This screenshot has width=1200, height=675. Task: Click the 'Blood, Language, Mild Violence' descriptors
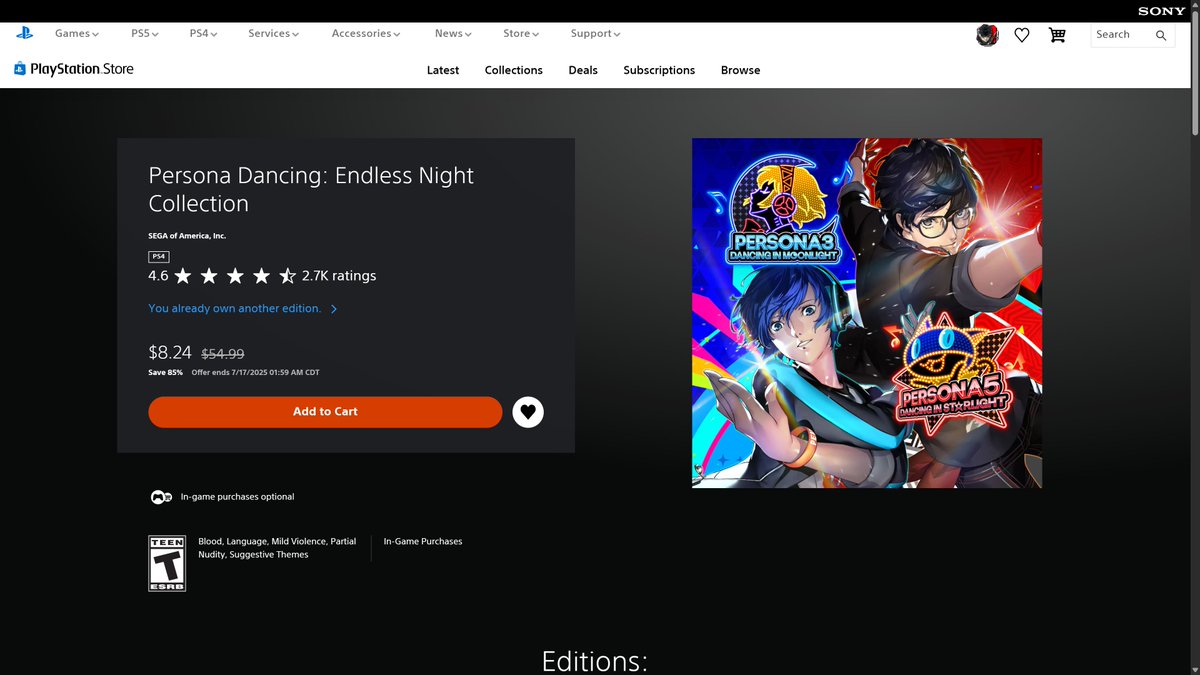coord(277,548)
